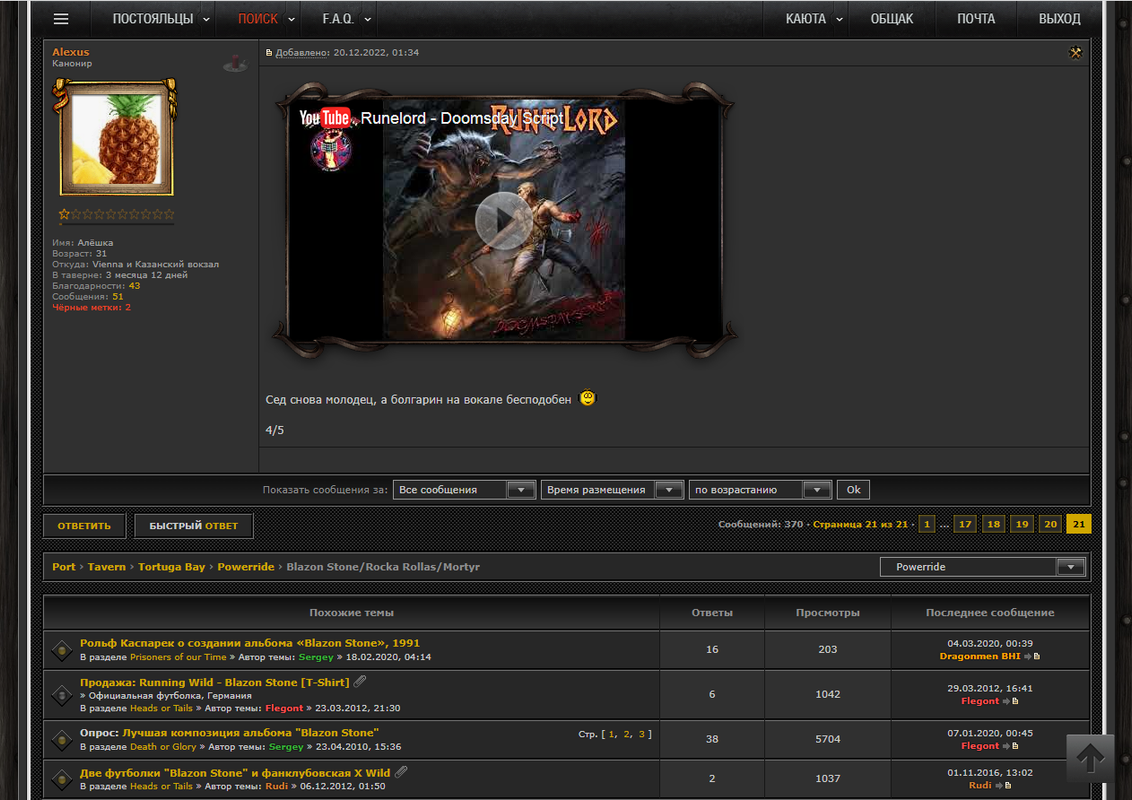The height and width of the screenshot is (800, 1132).
Task: Click Alexus pineapple avatar image
Action: (116, 137)
